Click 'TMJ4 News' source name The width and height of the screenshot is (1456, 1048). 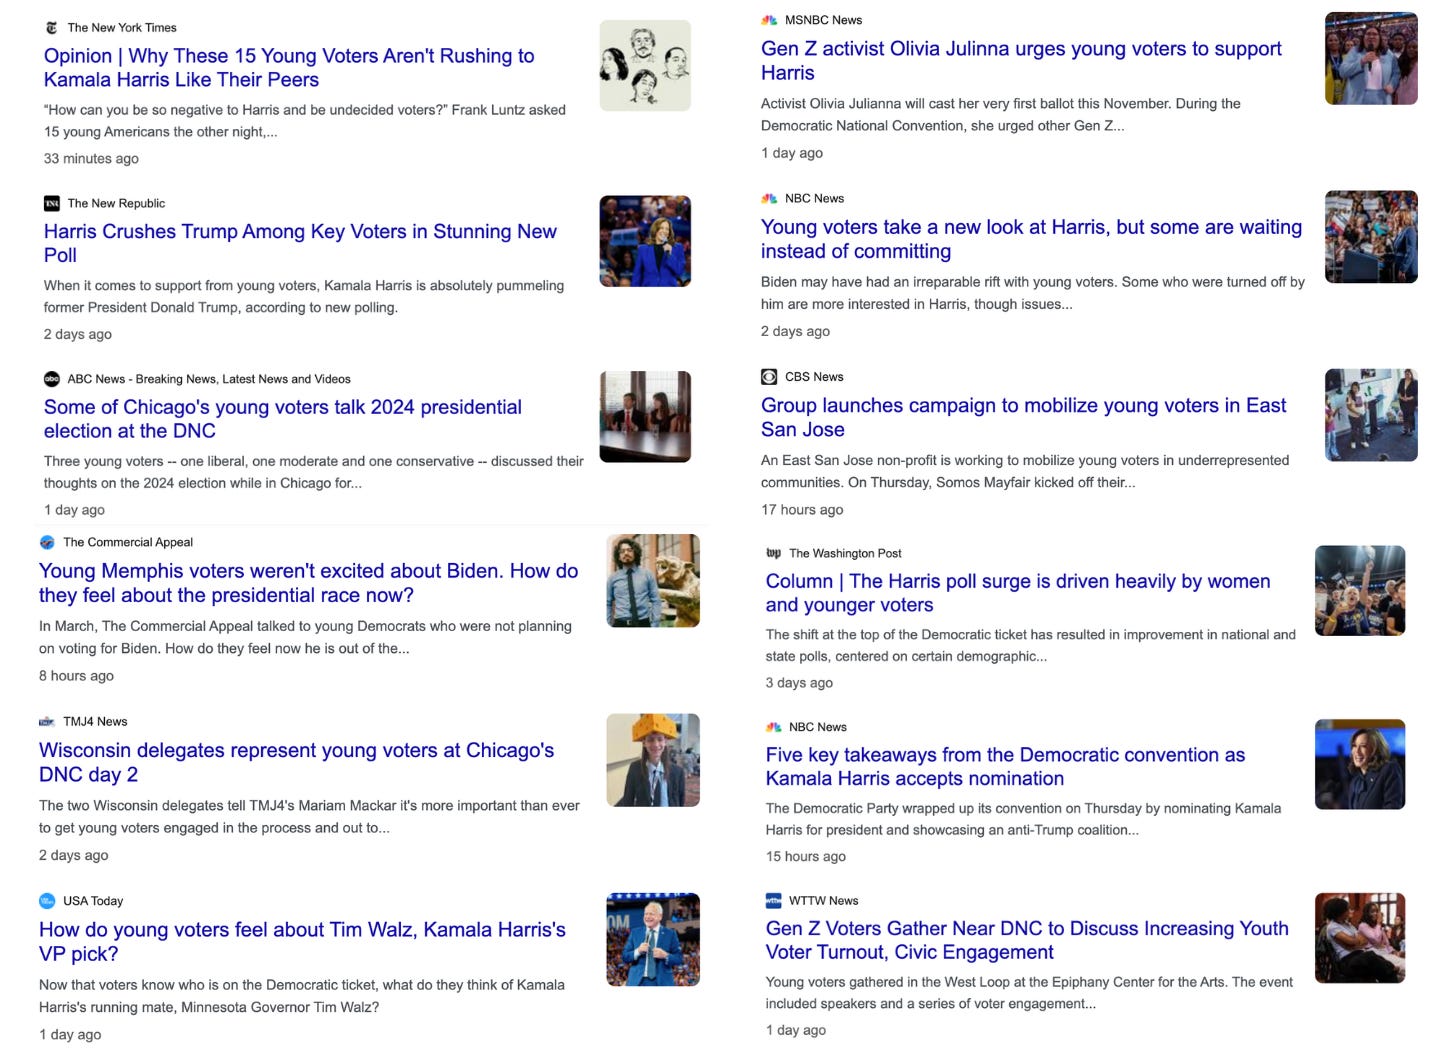[x=95, y=721]
